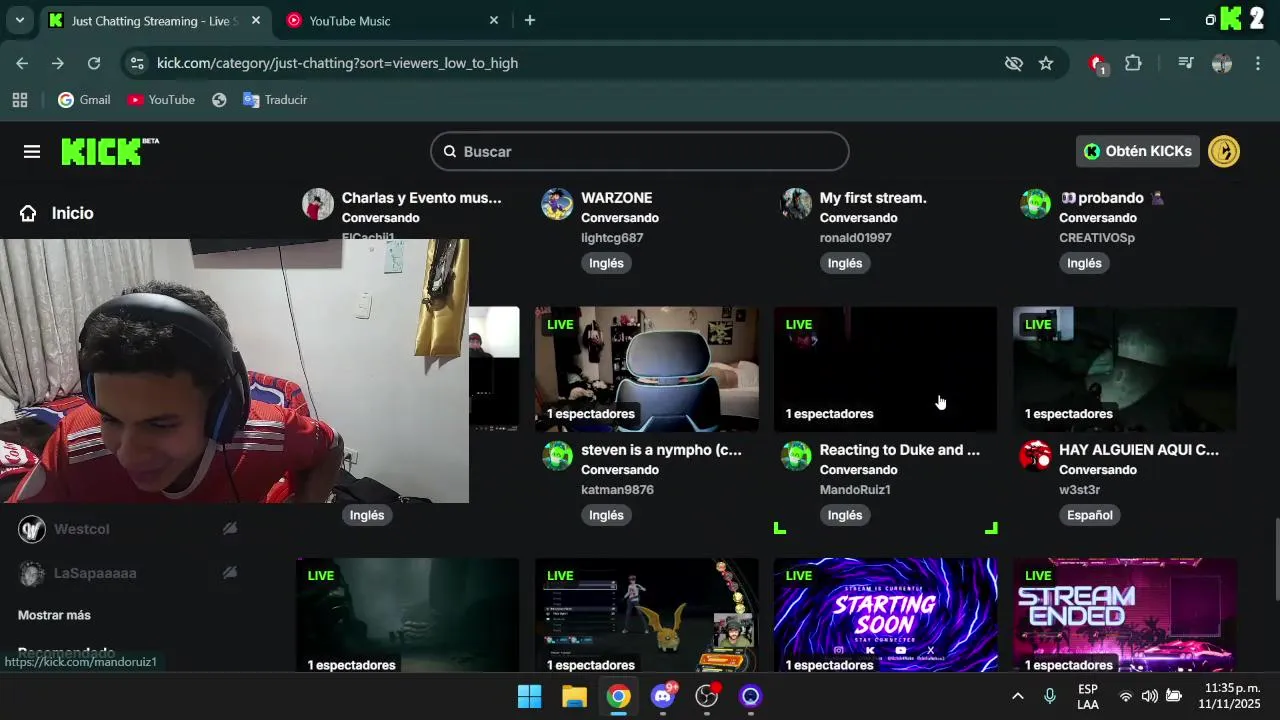View site information in address bar

point(138,63)
